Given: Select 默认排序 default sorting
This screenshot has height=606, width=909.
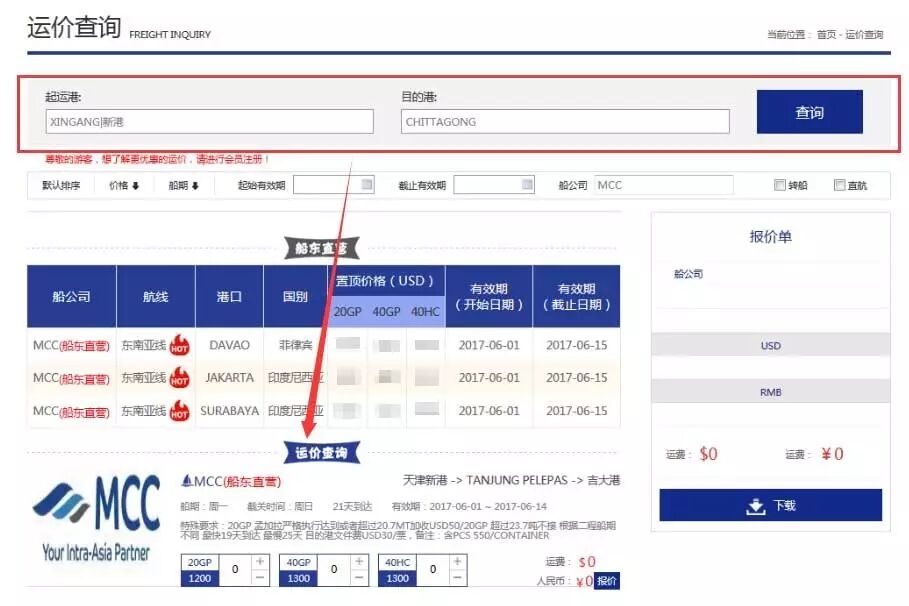Looking at the screenshot, I should 61,186.
